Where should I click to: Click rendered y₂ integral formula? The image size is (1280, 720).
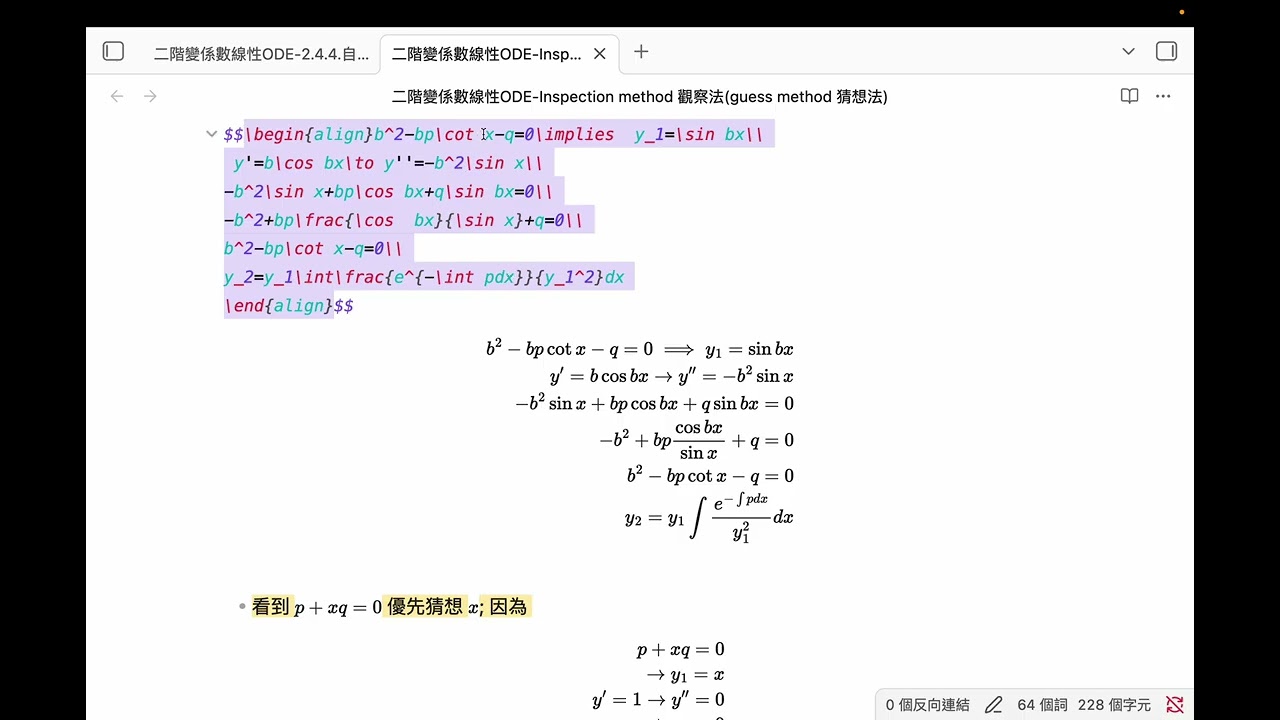pyautogui.click(x=709, y=519)
